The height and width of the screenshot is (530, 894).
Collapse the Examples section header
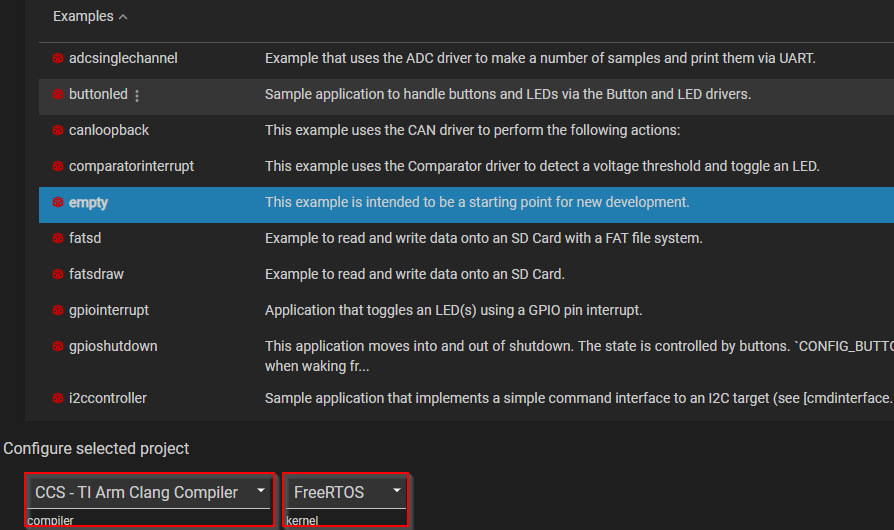[90, 17]
